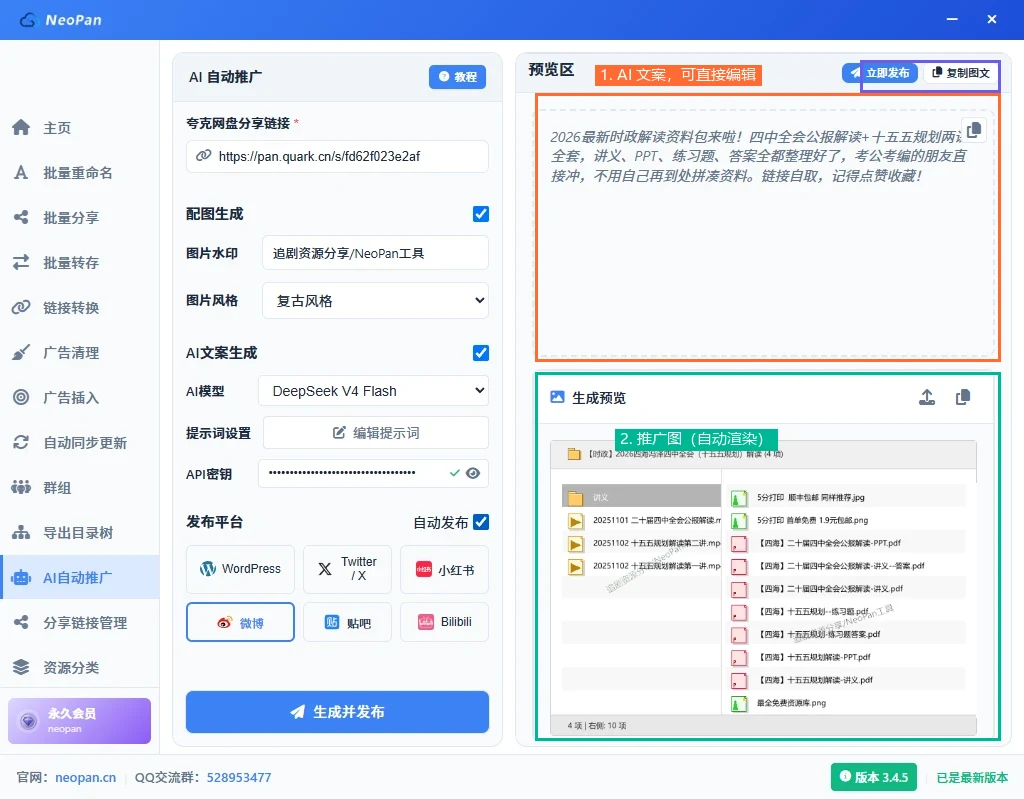Click link icon in share URL field
Screen dimensions: 1024x799
pos(204,155)
